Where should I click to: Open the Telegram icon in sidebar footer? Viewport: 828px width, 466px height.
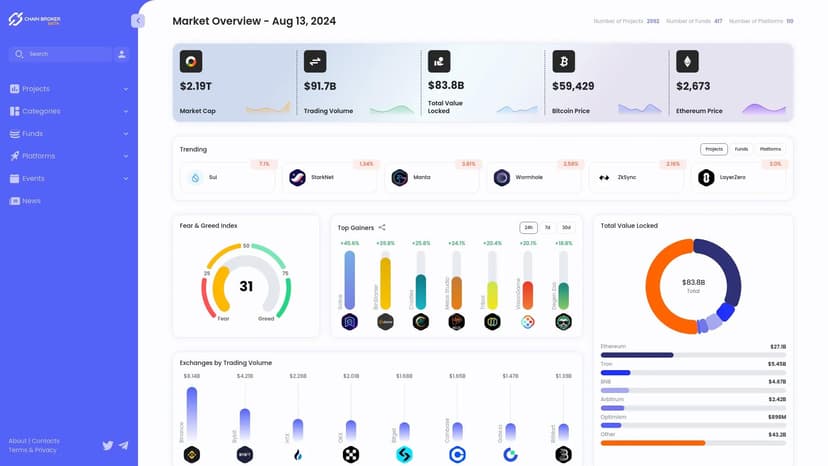tap(123, 445)
